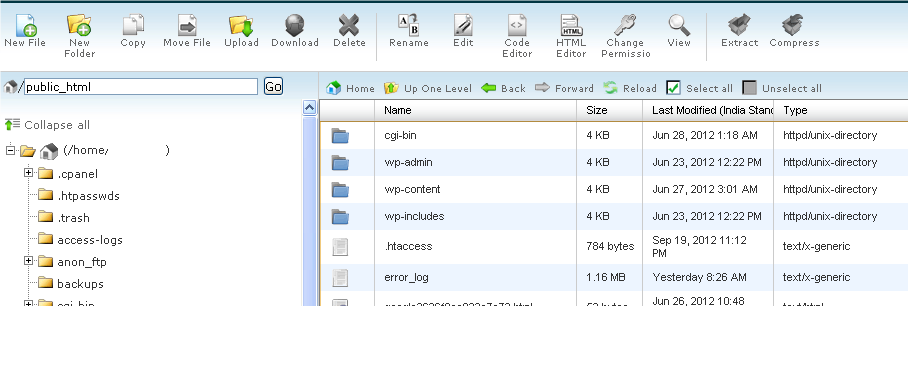Go Forward using the gray arrow
This screenshot has width=908, height=384.
point(564,88)
